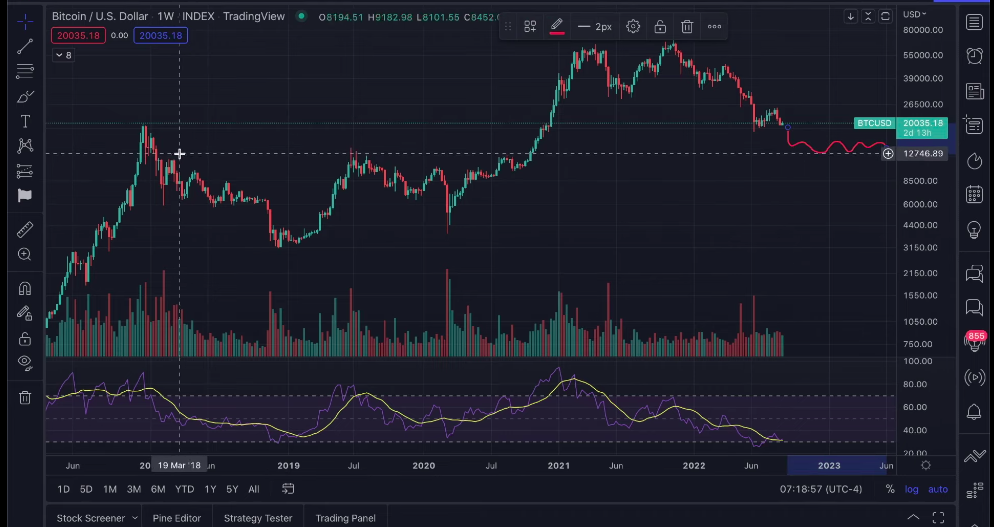Open prediction and measurement tools

coord(25,171)
